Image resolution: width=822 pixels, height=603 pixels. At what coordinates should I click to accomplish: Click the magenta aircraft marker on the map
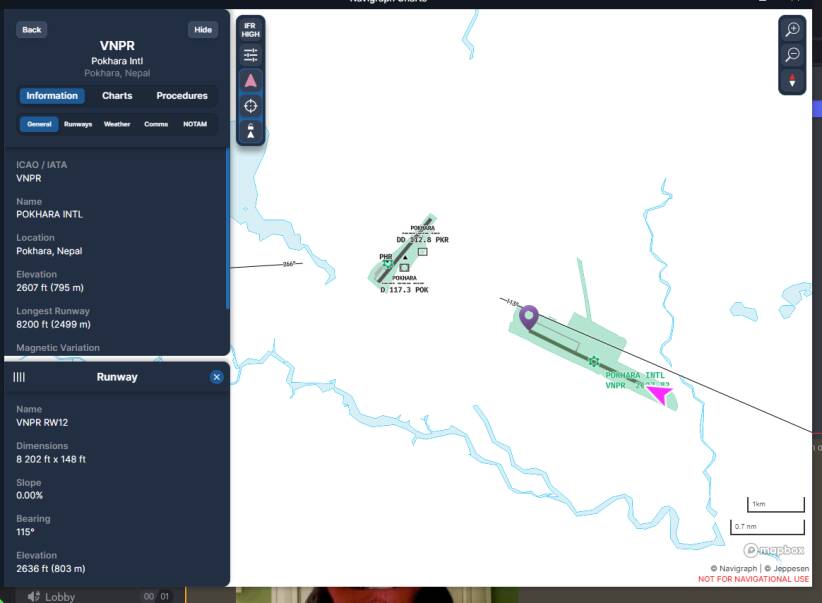660,394
